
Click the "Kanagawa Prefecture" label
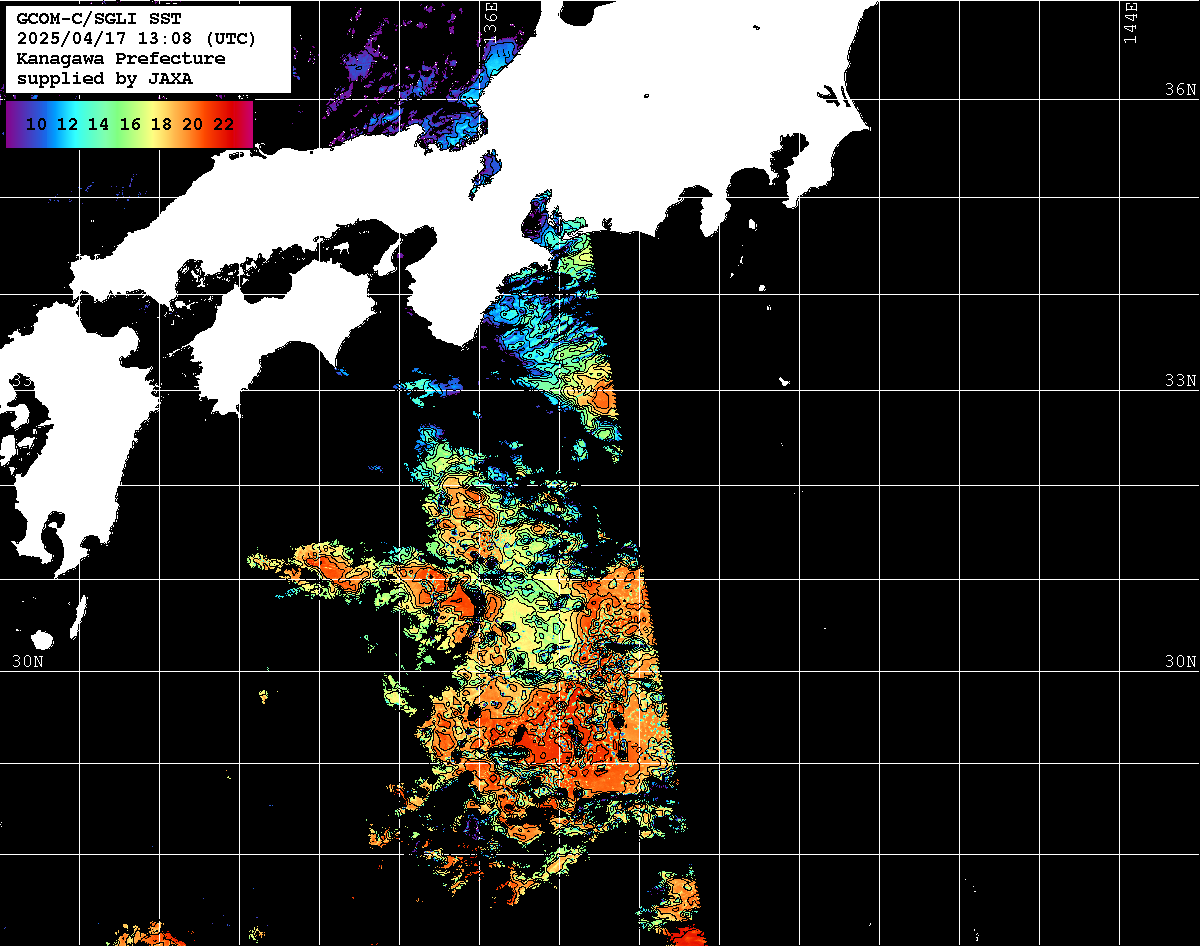click(x=121, y=59)
